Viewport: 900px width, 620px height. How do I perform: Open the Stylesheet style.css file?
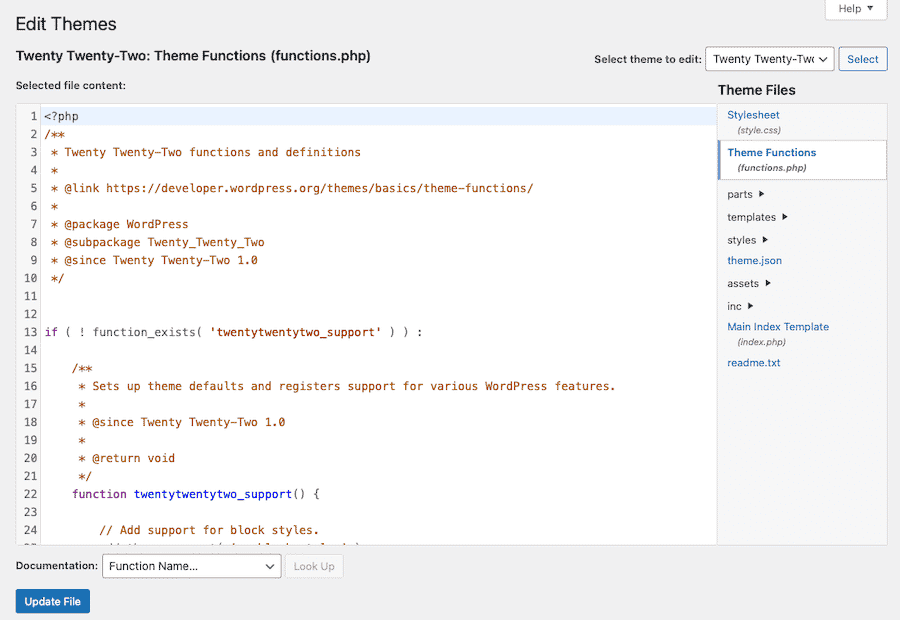[x=752, y=115]
